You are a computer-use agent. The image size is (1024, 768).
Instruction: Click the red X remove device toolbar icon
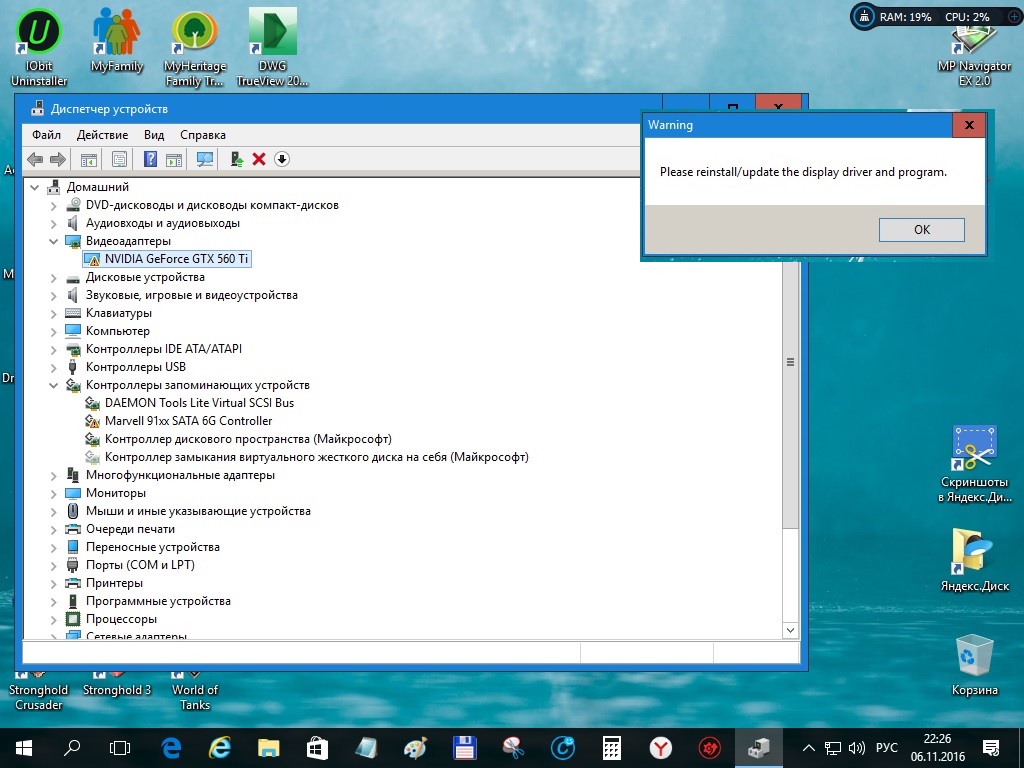tap(259, 159)
